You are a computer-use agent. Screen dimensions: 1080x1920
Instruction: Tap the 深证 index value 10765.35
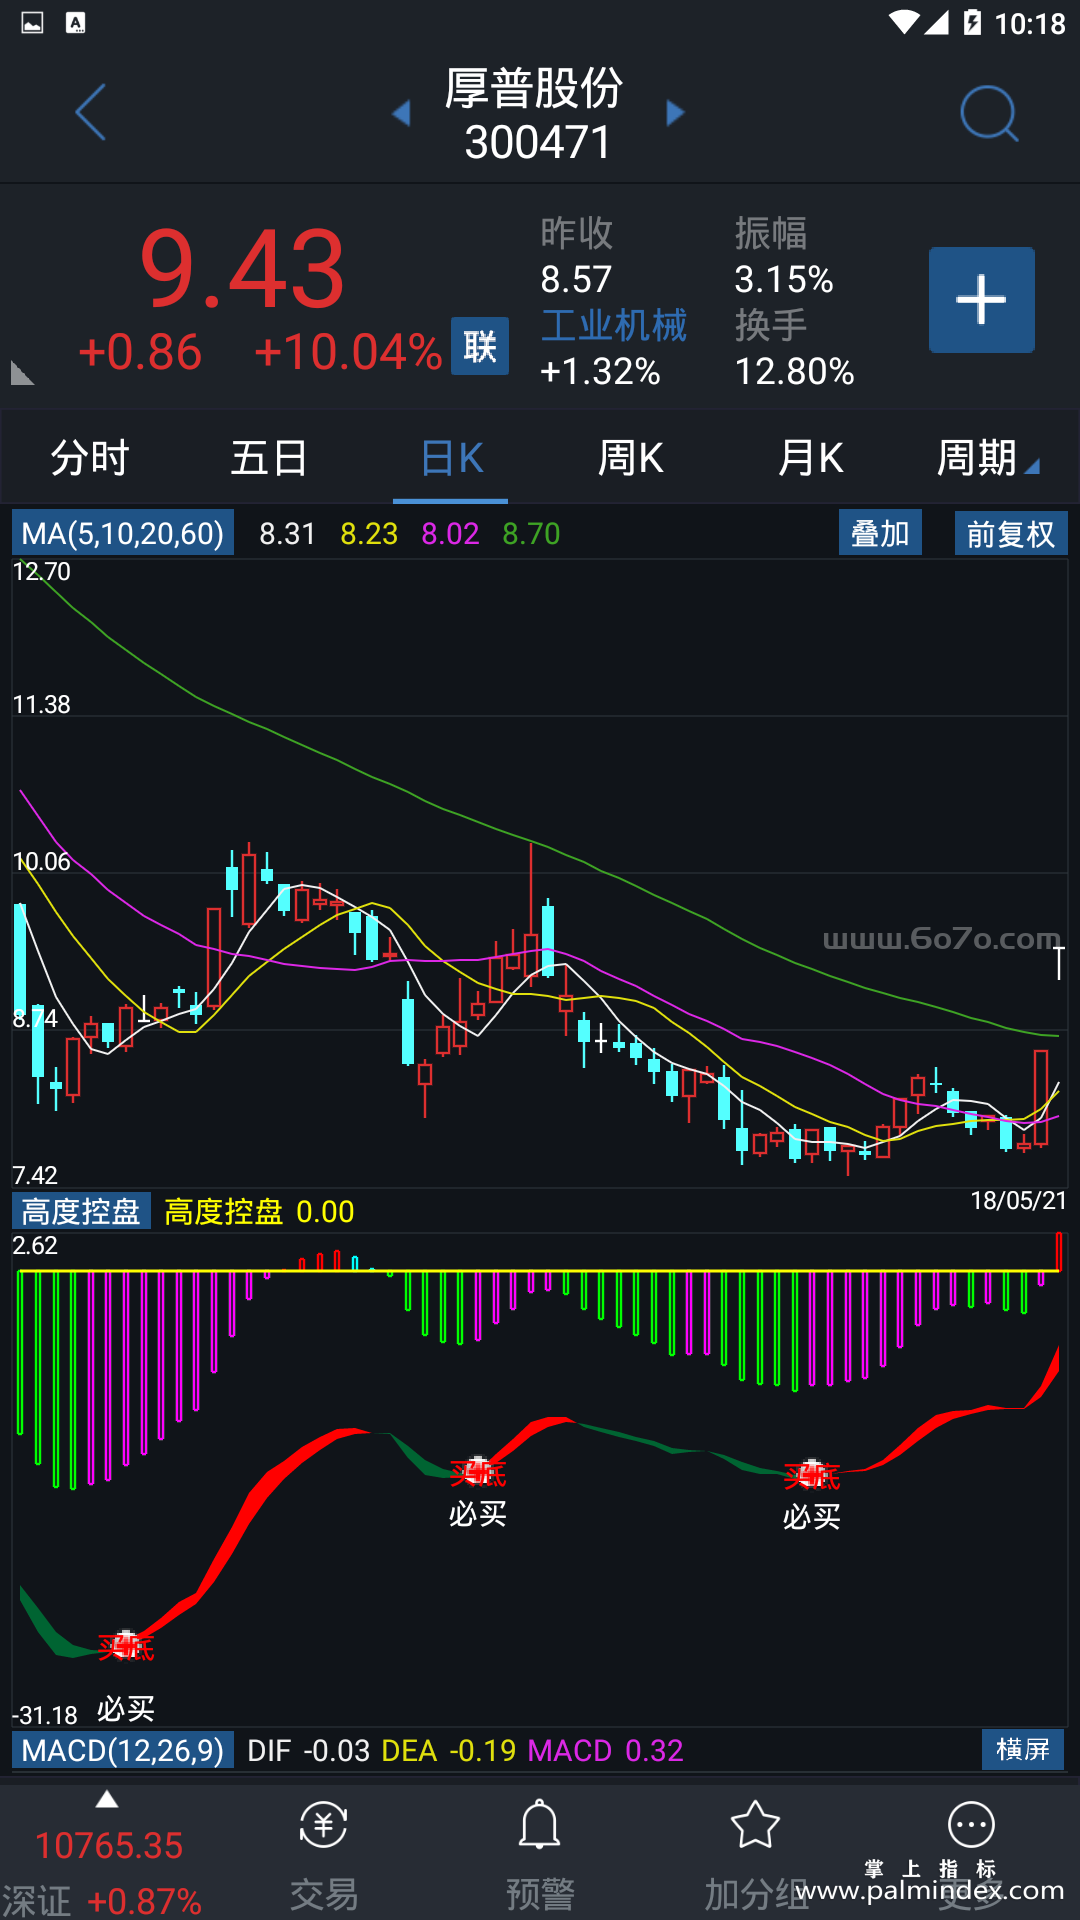coord(109,1845)
